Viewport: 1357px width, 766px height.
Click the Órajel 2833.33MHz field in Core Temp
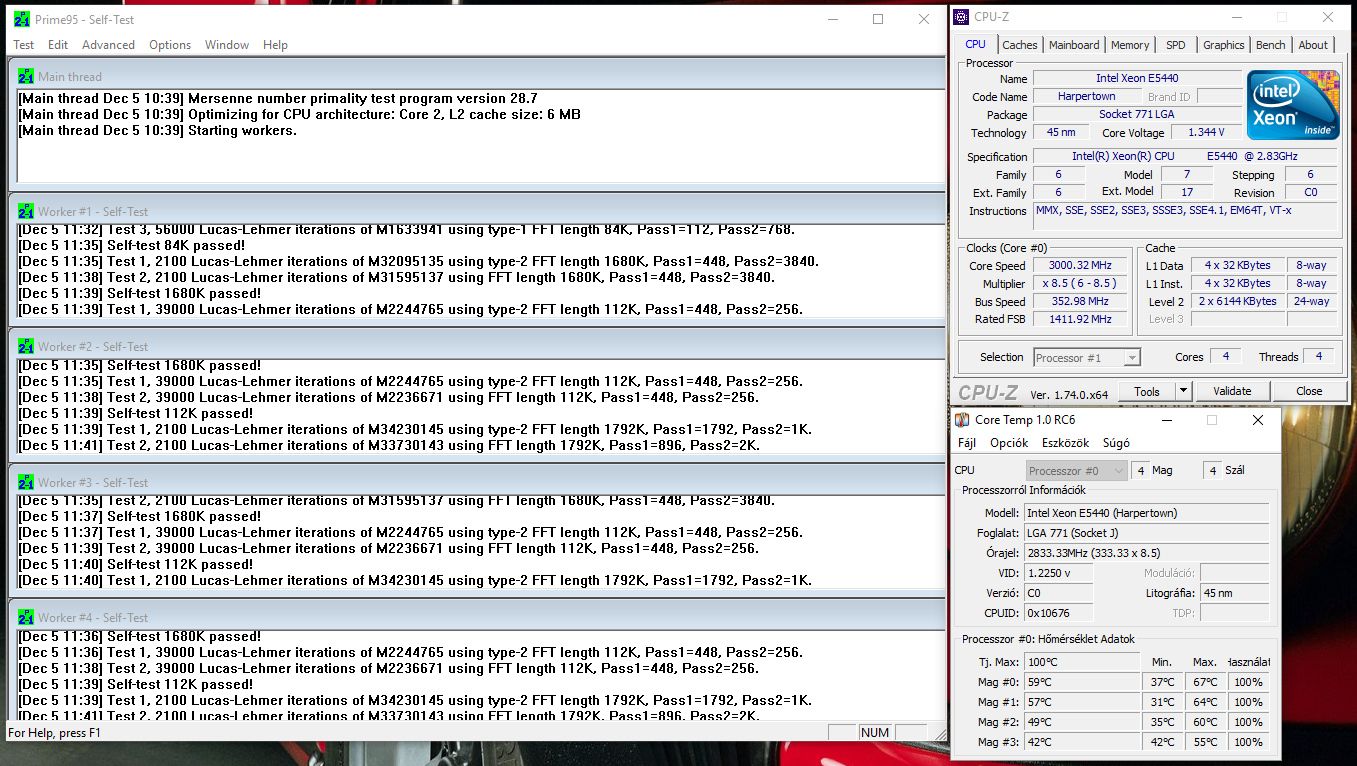click(1147, 553)
